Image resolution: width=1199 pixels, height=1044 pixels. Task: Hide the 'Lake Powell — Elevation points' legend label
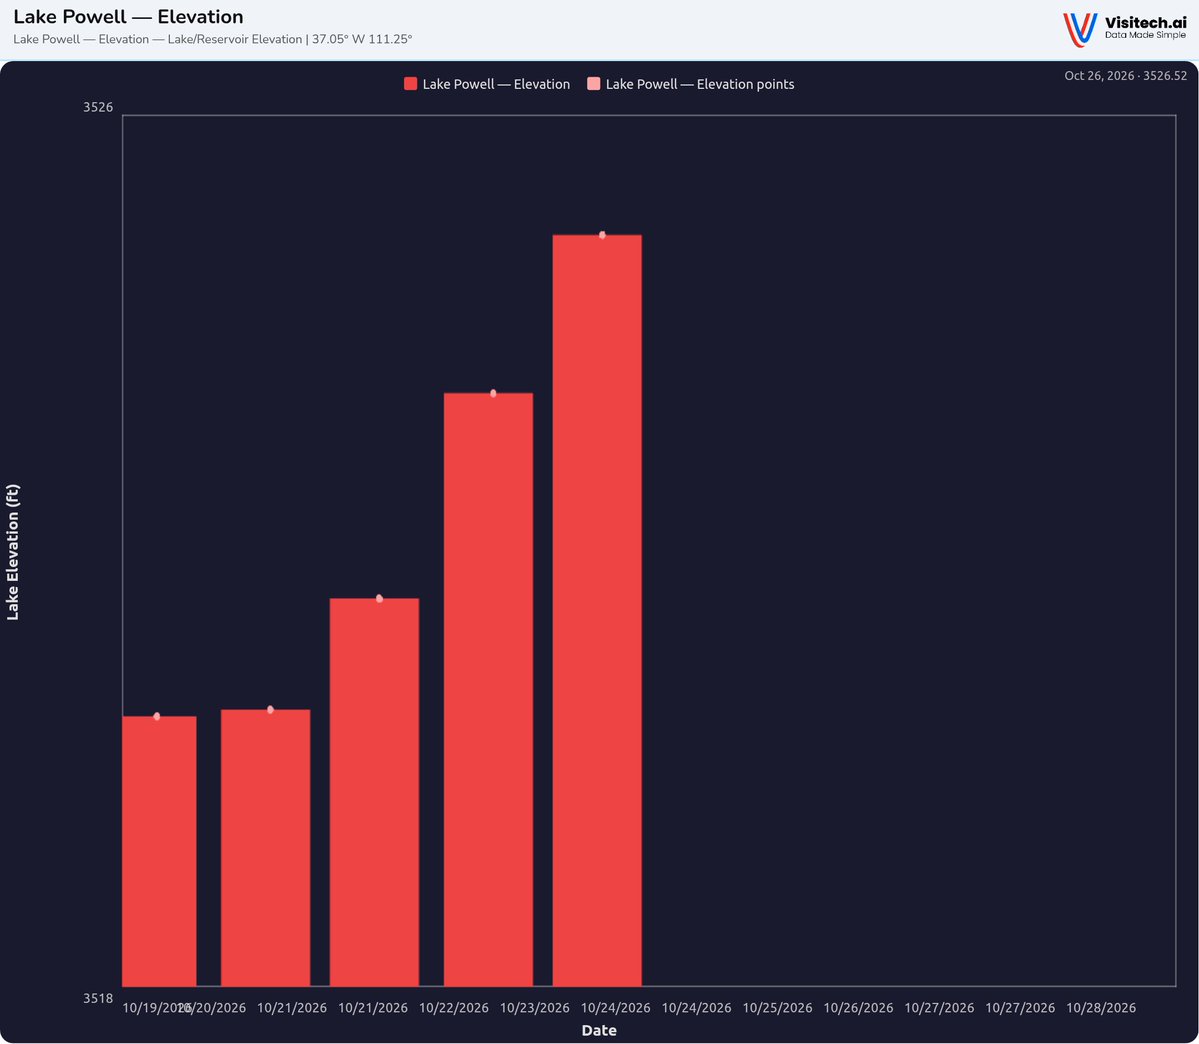[700, 84]
